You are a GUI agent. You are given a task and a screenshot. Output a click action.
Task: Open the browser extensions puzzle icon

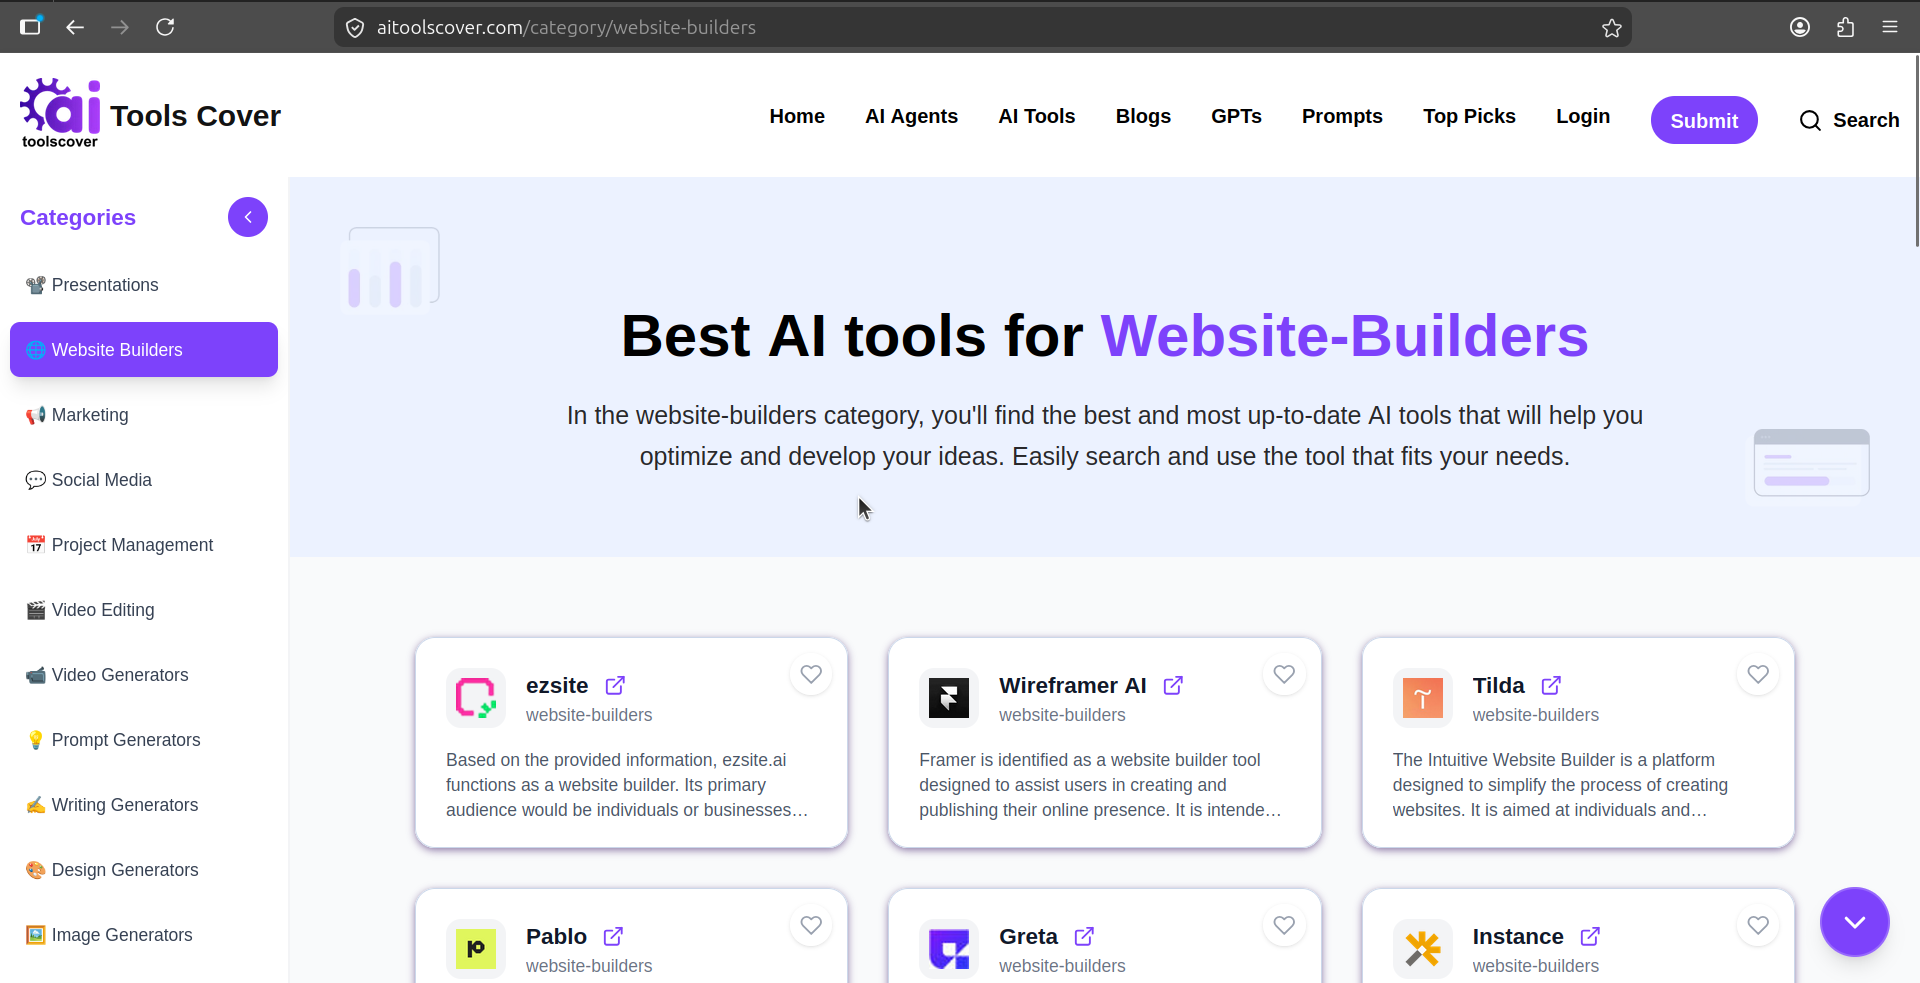(x=1845, y=27)
